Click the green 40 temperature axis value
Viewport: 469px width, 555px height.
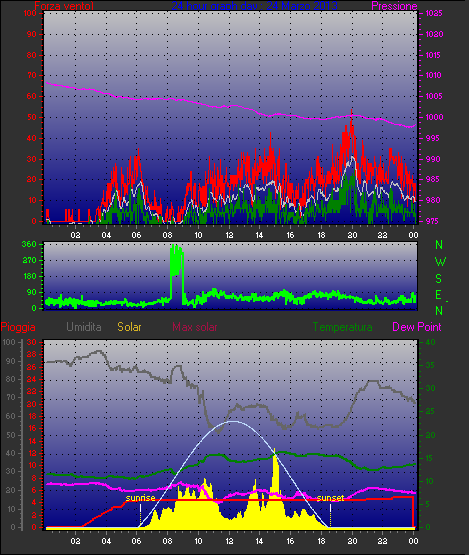(430, 343)
